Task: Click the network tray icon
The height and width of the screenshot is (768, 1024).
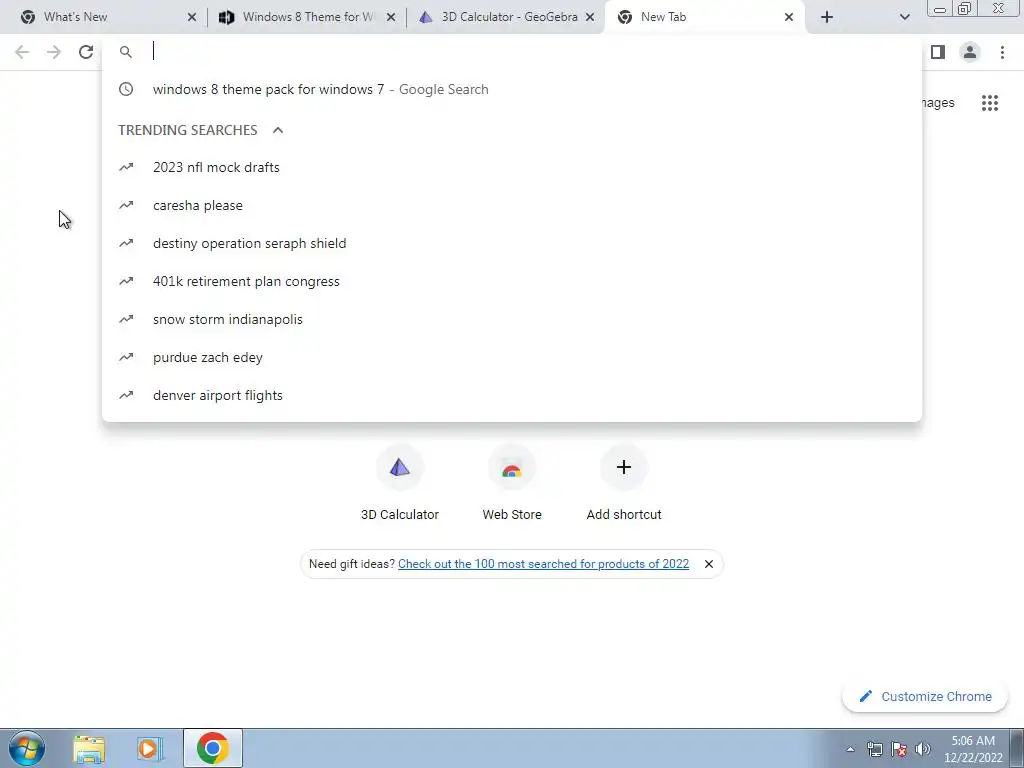Action: point(874,749)
